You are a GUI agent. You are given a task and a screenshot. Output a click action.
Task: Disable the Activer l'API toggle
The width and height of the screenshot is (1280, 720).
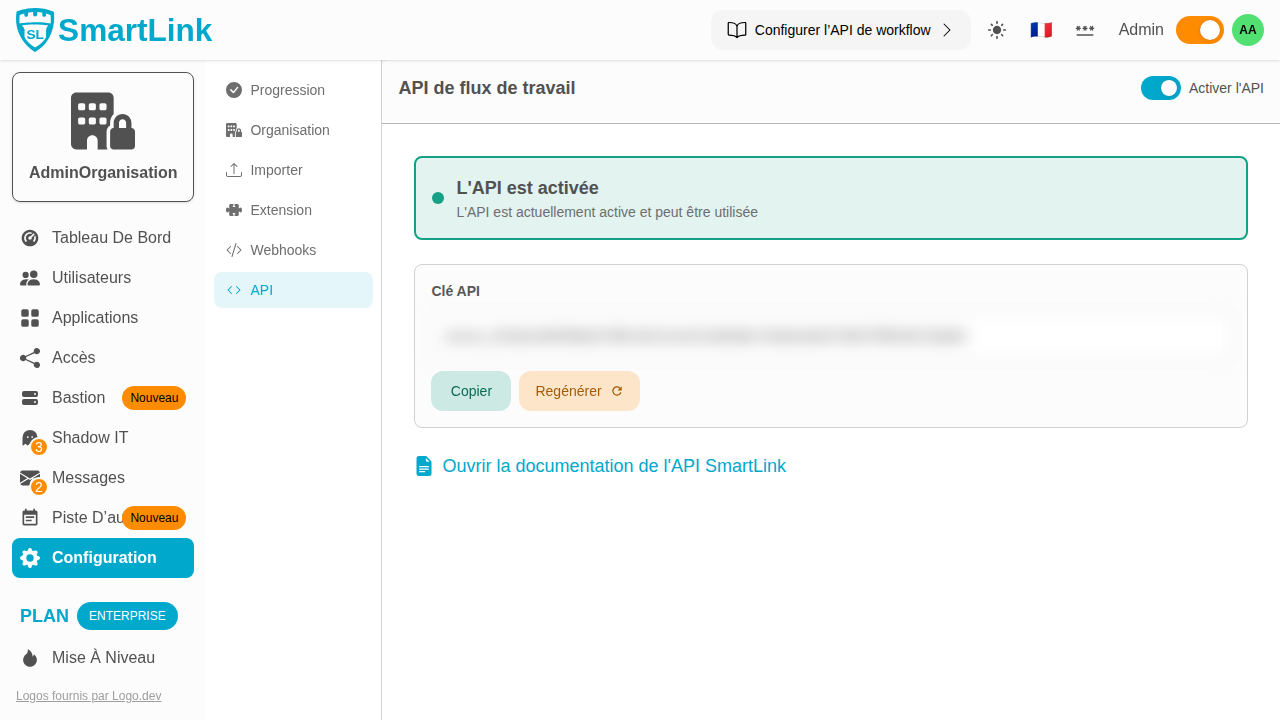coord(1160,88)
